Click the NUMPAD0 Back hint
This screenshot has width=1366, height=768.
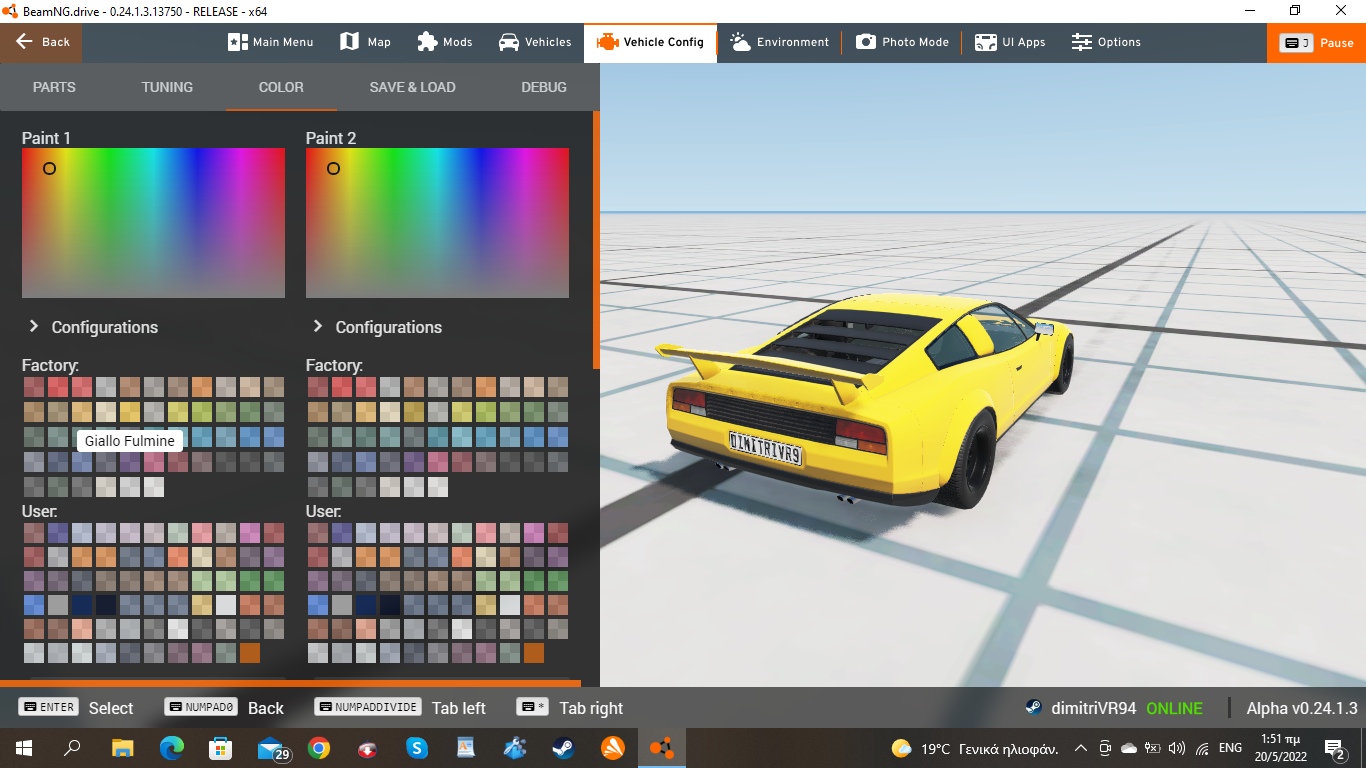pos(224,708)
